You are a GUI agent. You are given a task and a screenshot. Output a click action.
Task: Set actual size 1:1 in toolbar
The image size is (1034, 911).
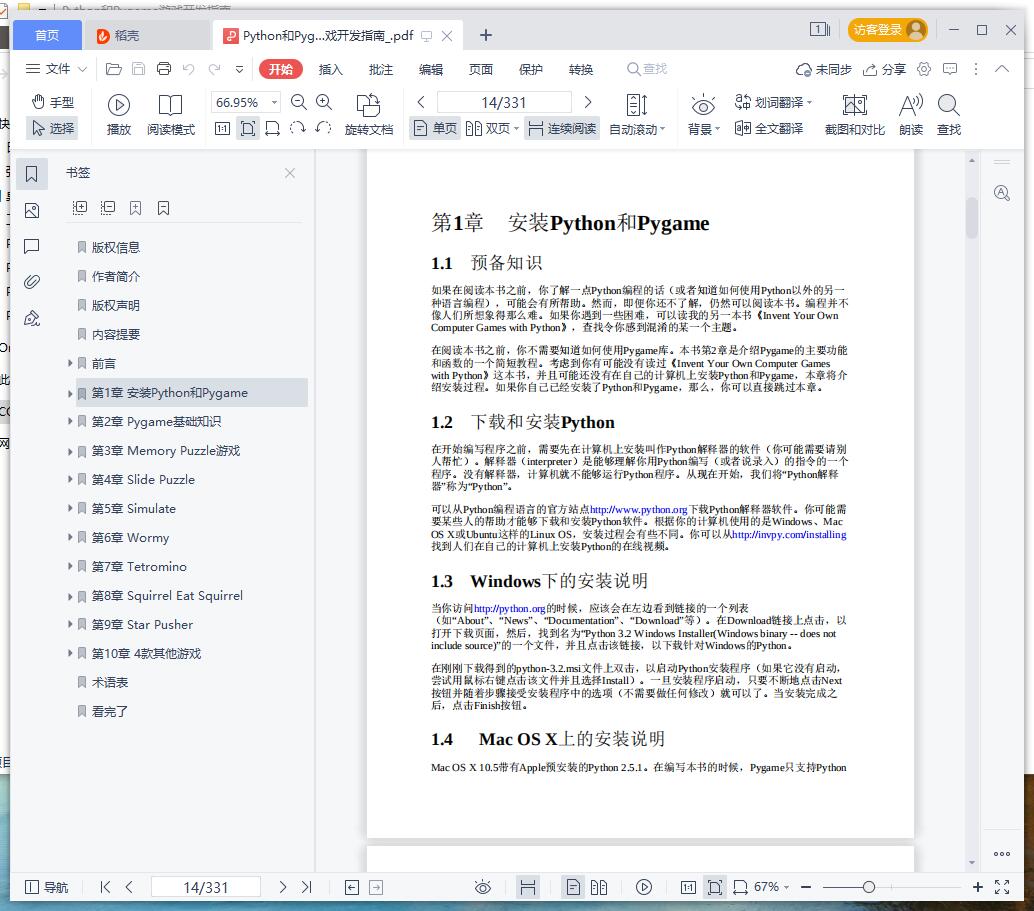click(222, 129)
